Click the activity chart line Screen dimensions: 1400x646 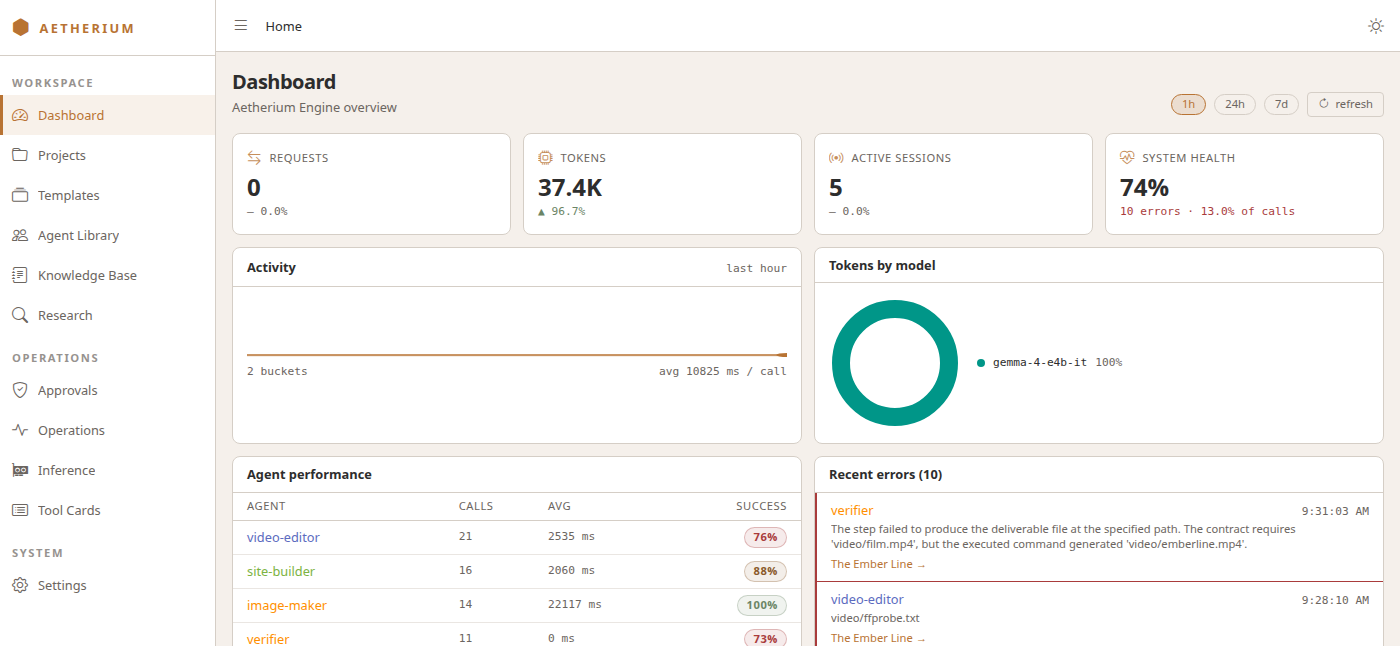click(x=517, y=354)
